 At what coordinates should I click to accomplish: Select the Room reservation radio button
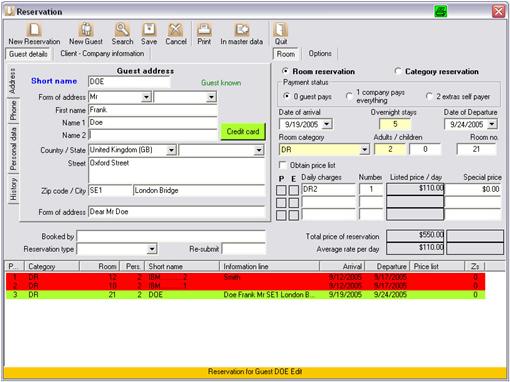(285, 71)
